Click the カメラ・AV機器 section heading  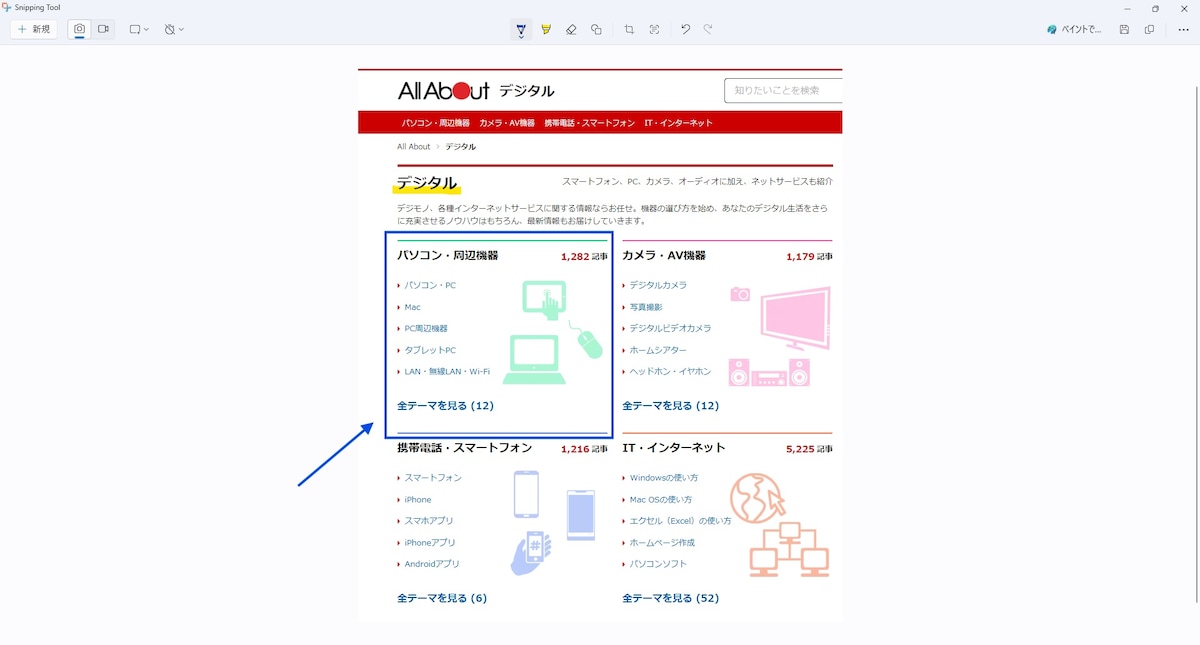pyautogui.click(x=664, y=255)
